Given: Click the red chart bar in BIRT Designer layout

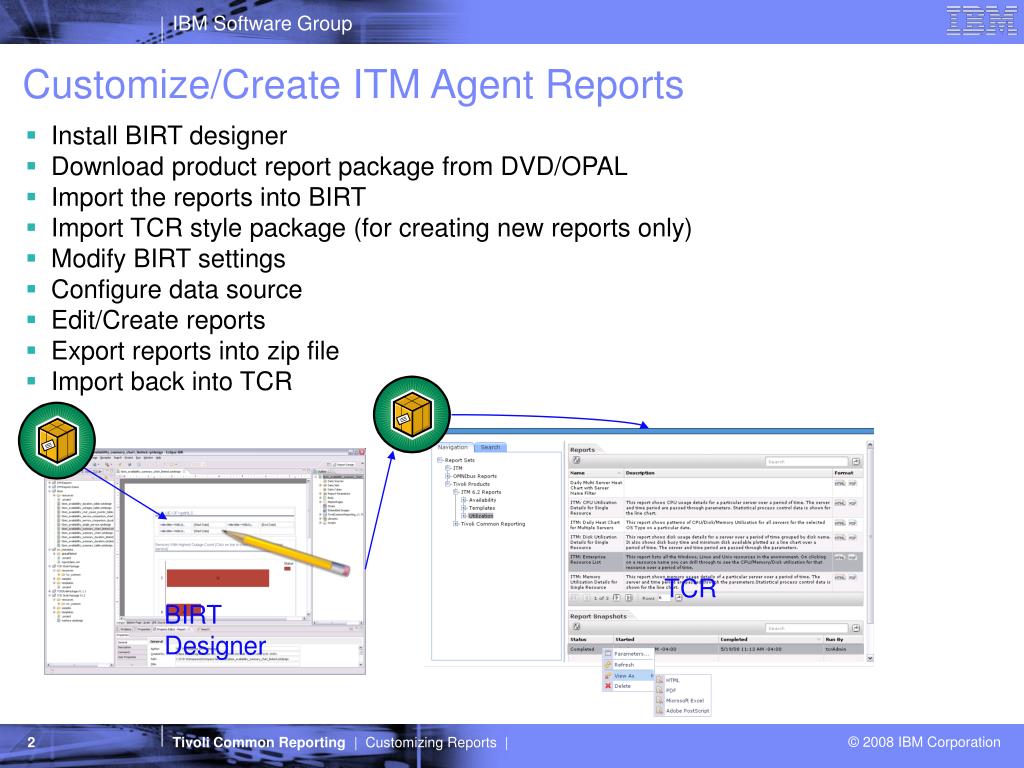Looking at the screenshot, I should pos(217,578).
